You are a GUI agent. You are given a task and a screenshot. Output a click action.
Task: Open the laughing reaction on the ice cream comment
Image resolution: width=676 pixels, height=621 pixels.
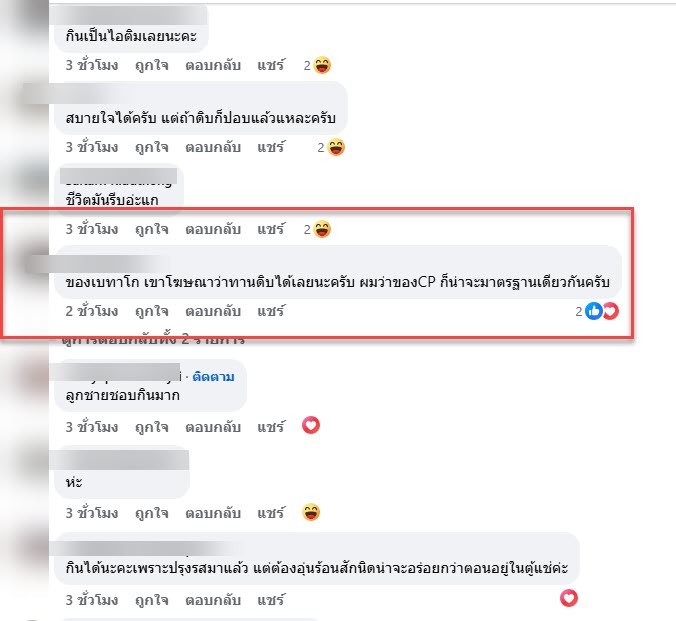[x=322, y=66]
